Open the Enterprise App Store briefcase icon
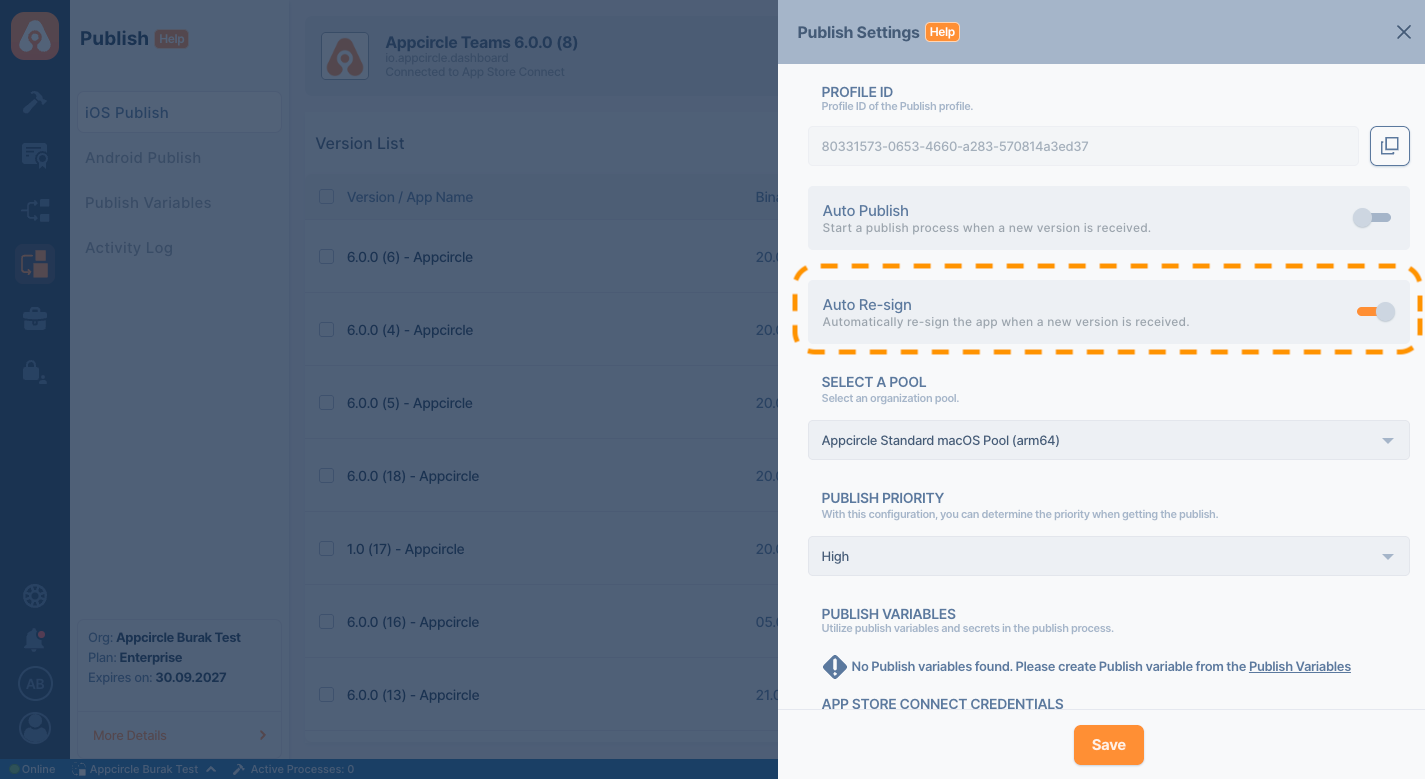 (x=35, y=319)
